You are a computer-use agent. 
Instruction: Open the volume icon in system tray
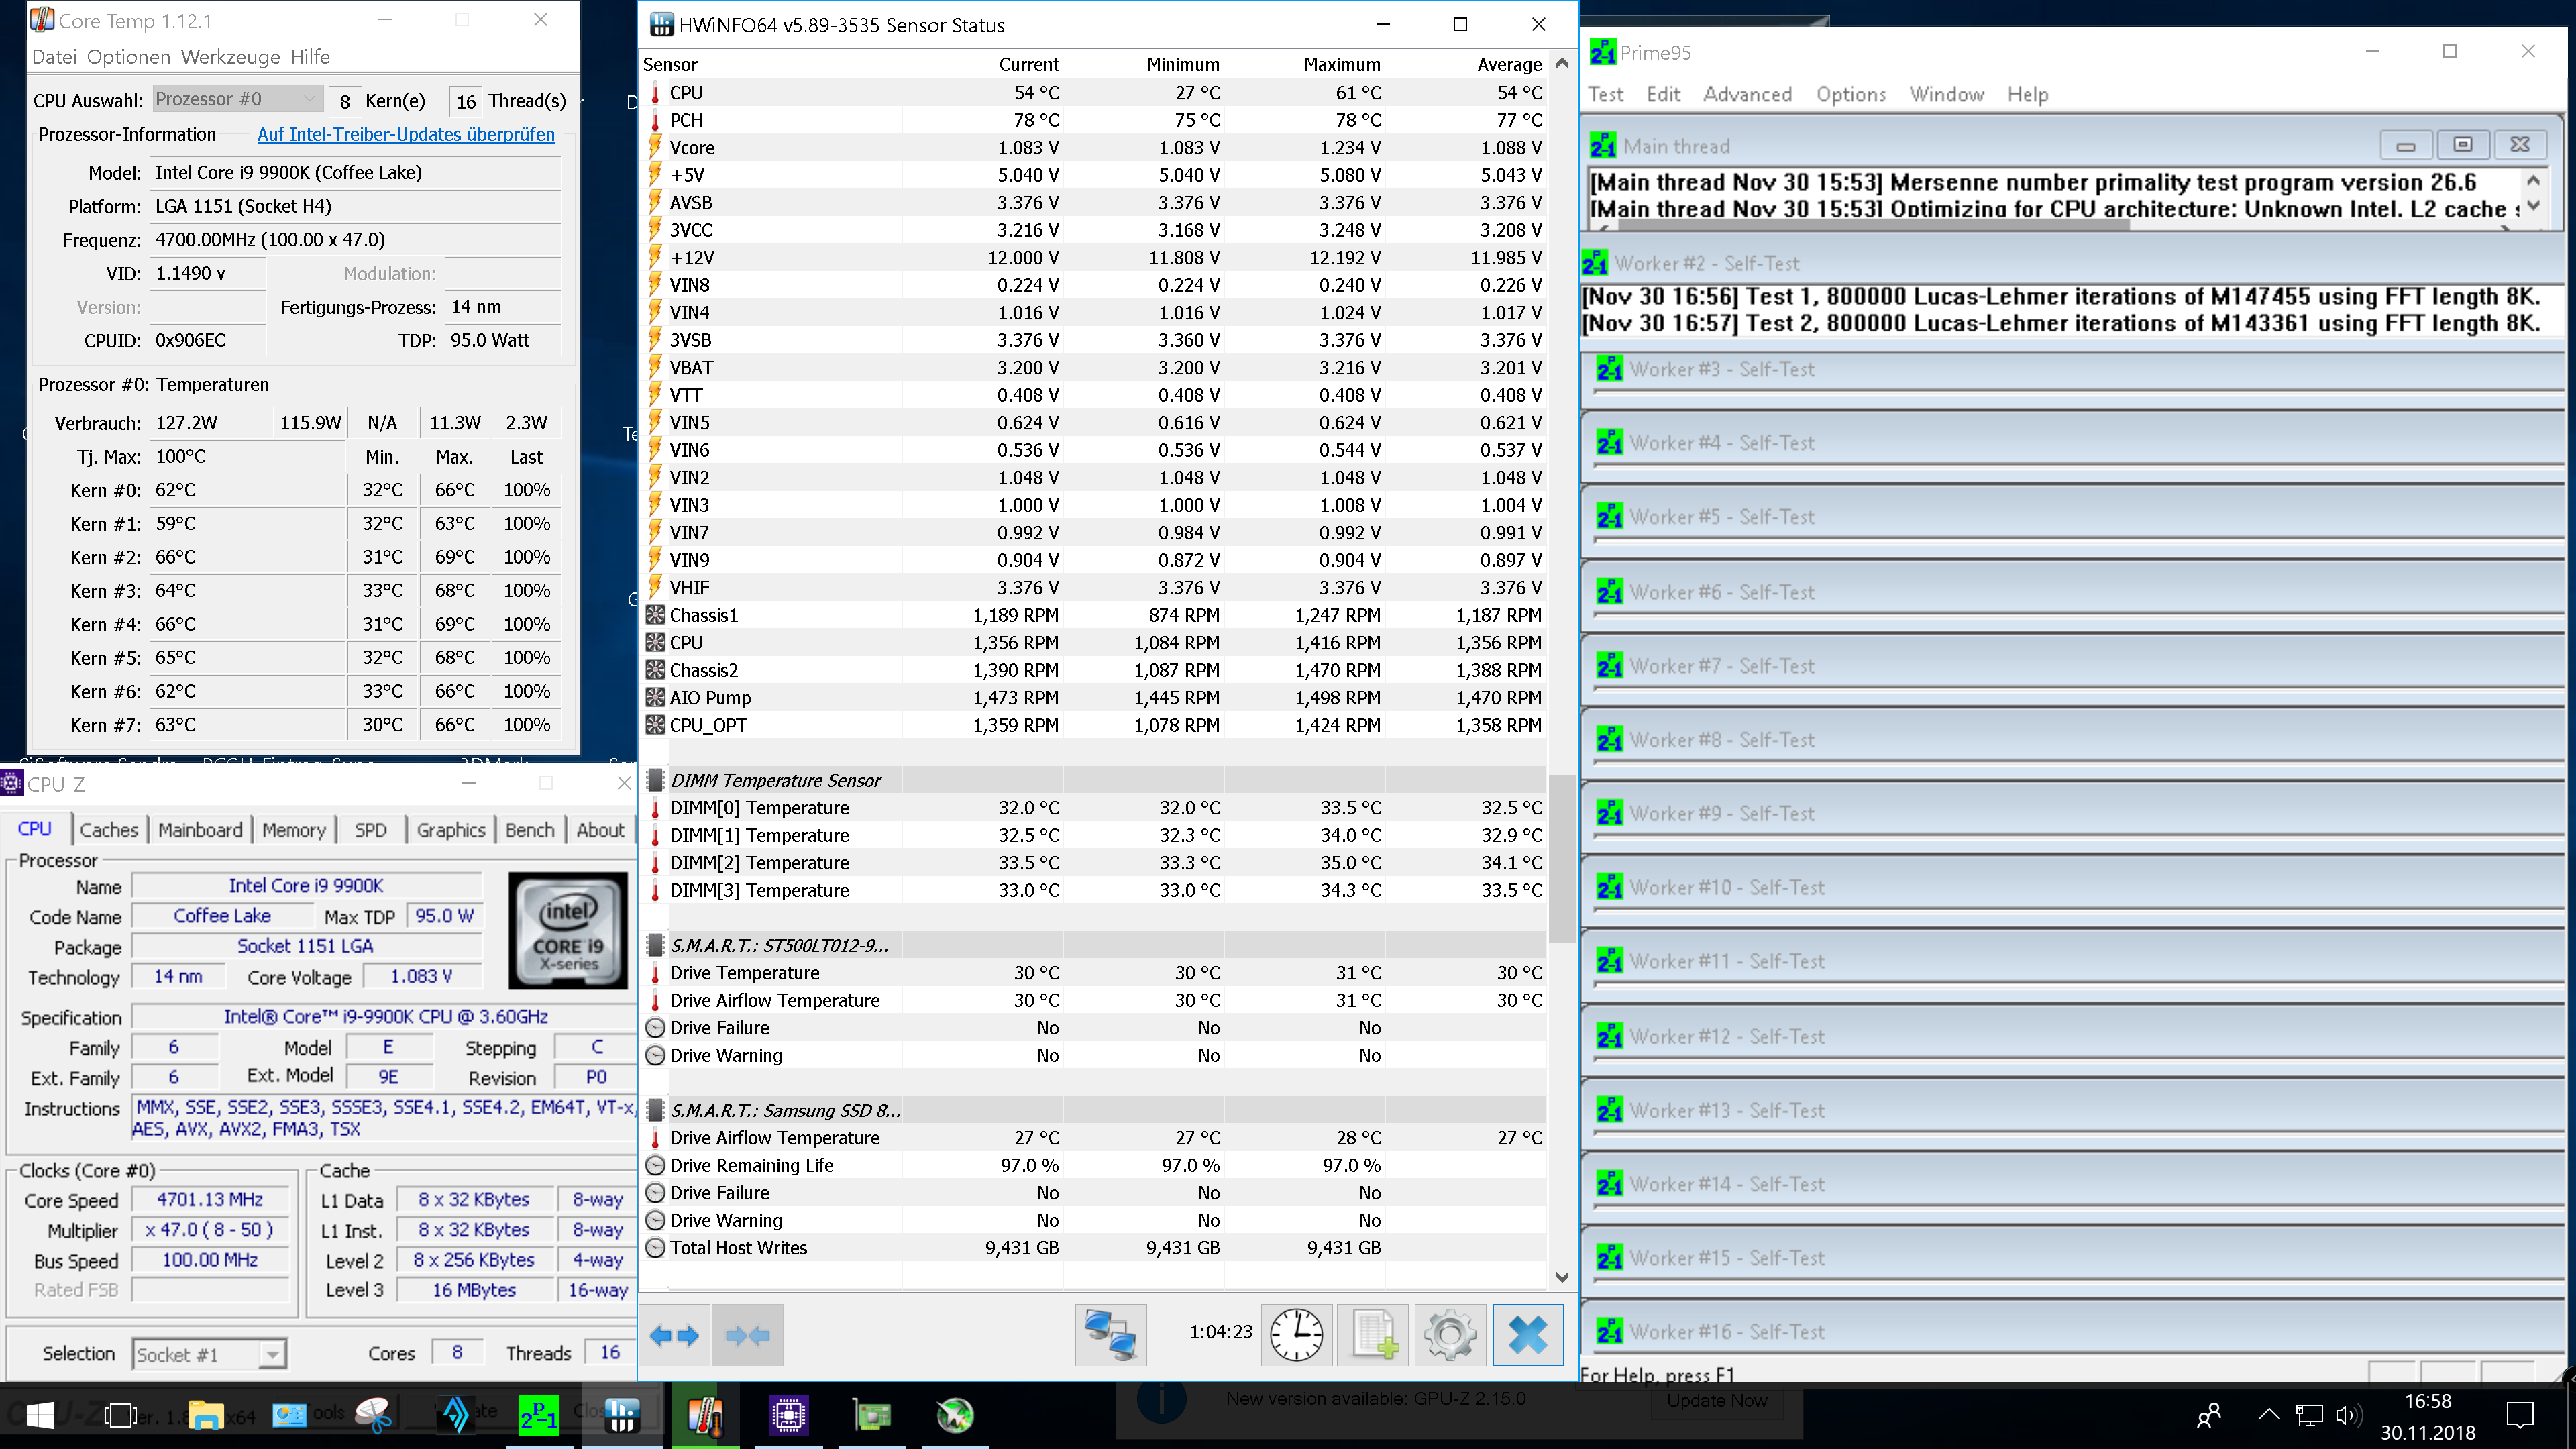[2348, 1415]
